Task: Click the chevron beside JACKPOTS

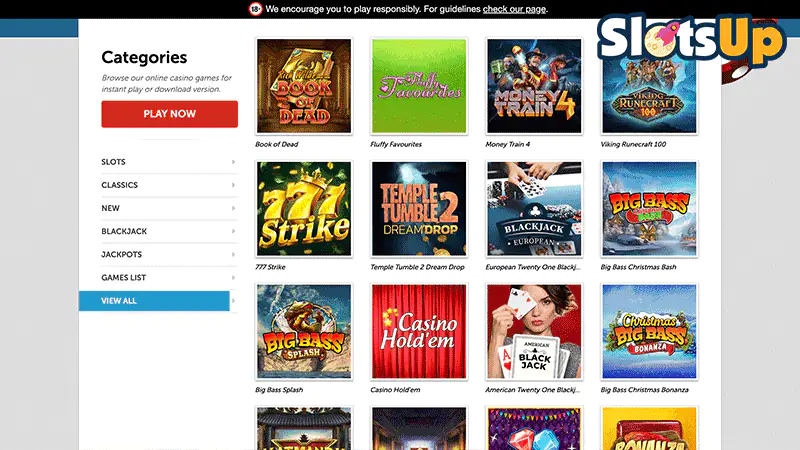Action: tap(233, 254)
